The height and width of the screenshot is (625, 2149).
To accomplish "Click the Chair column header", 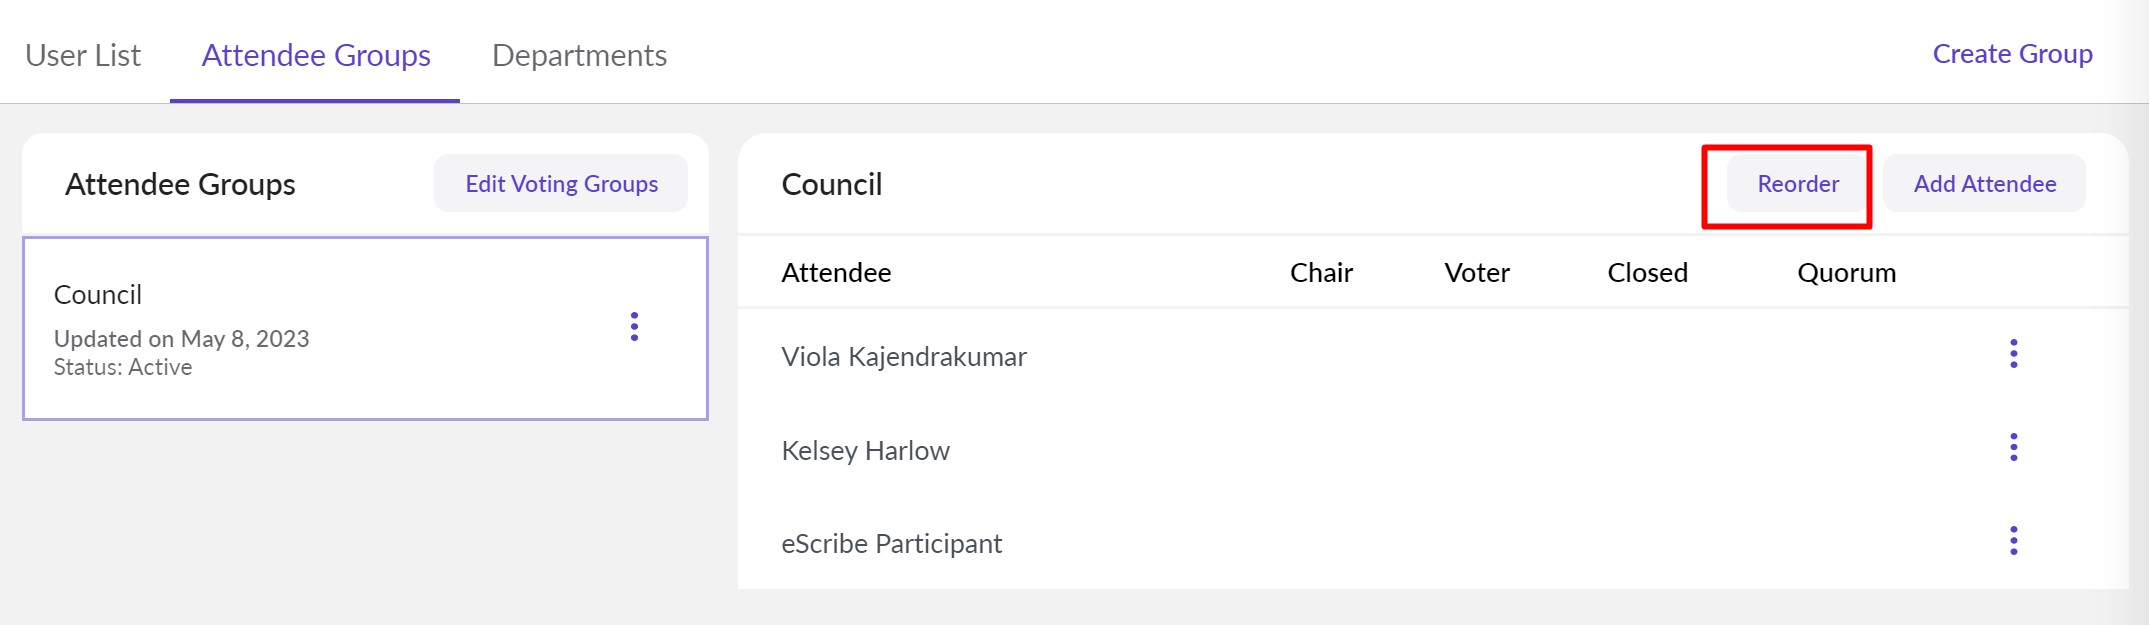I will [1321, 273].
